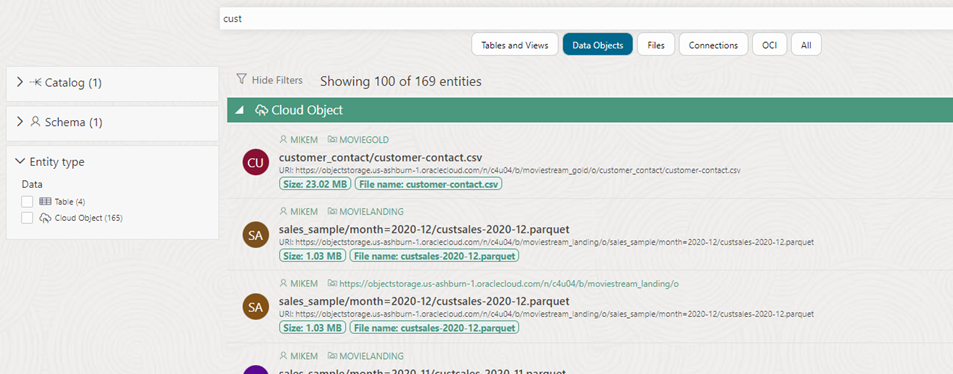
Task: Click the Hide Filters funnel icon
Action: (242, 80)
